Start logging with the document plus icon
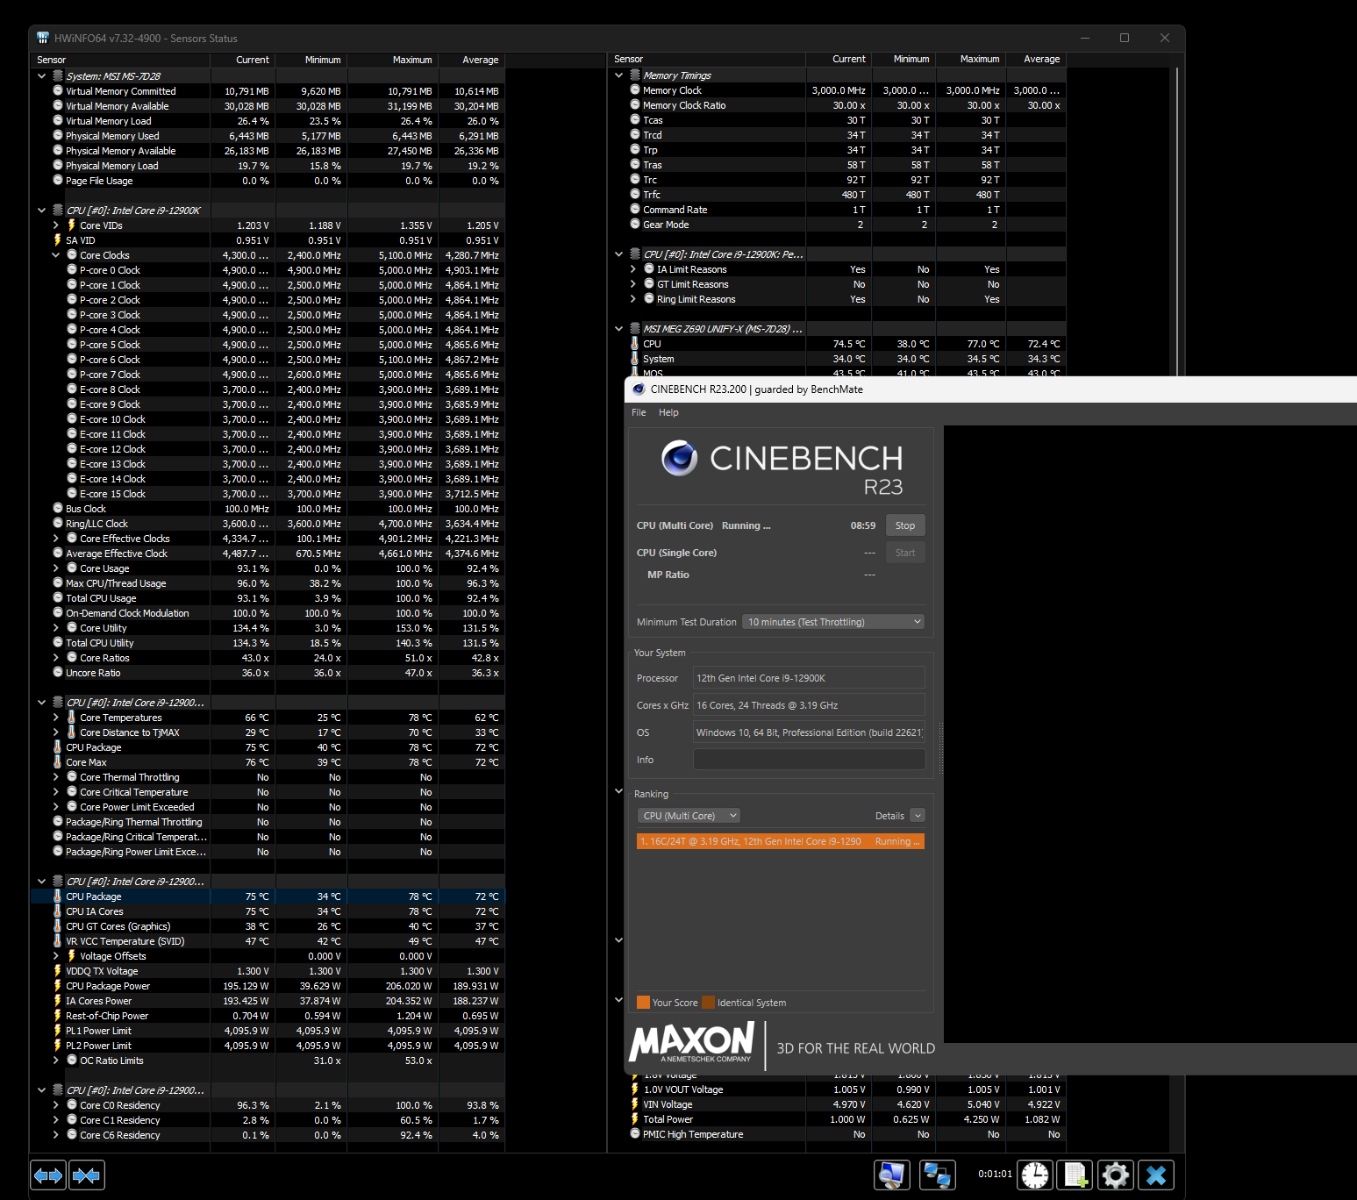 [1076, 1175]
